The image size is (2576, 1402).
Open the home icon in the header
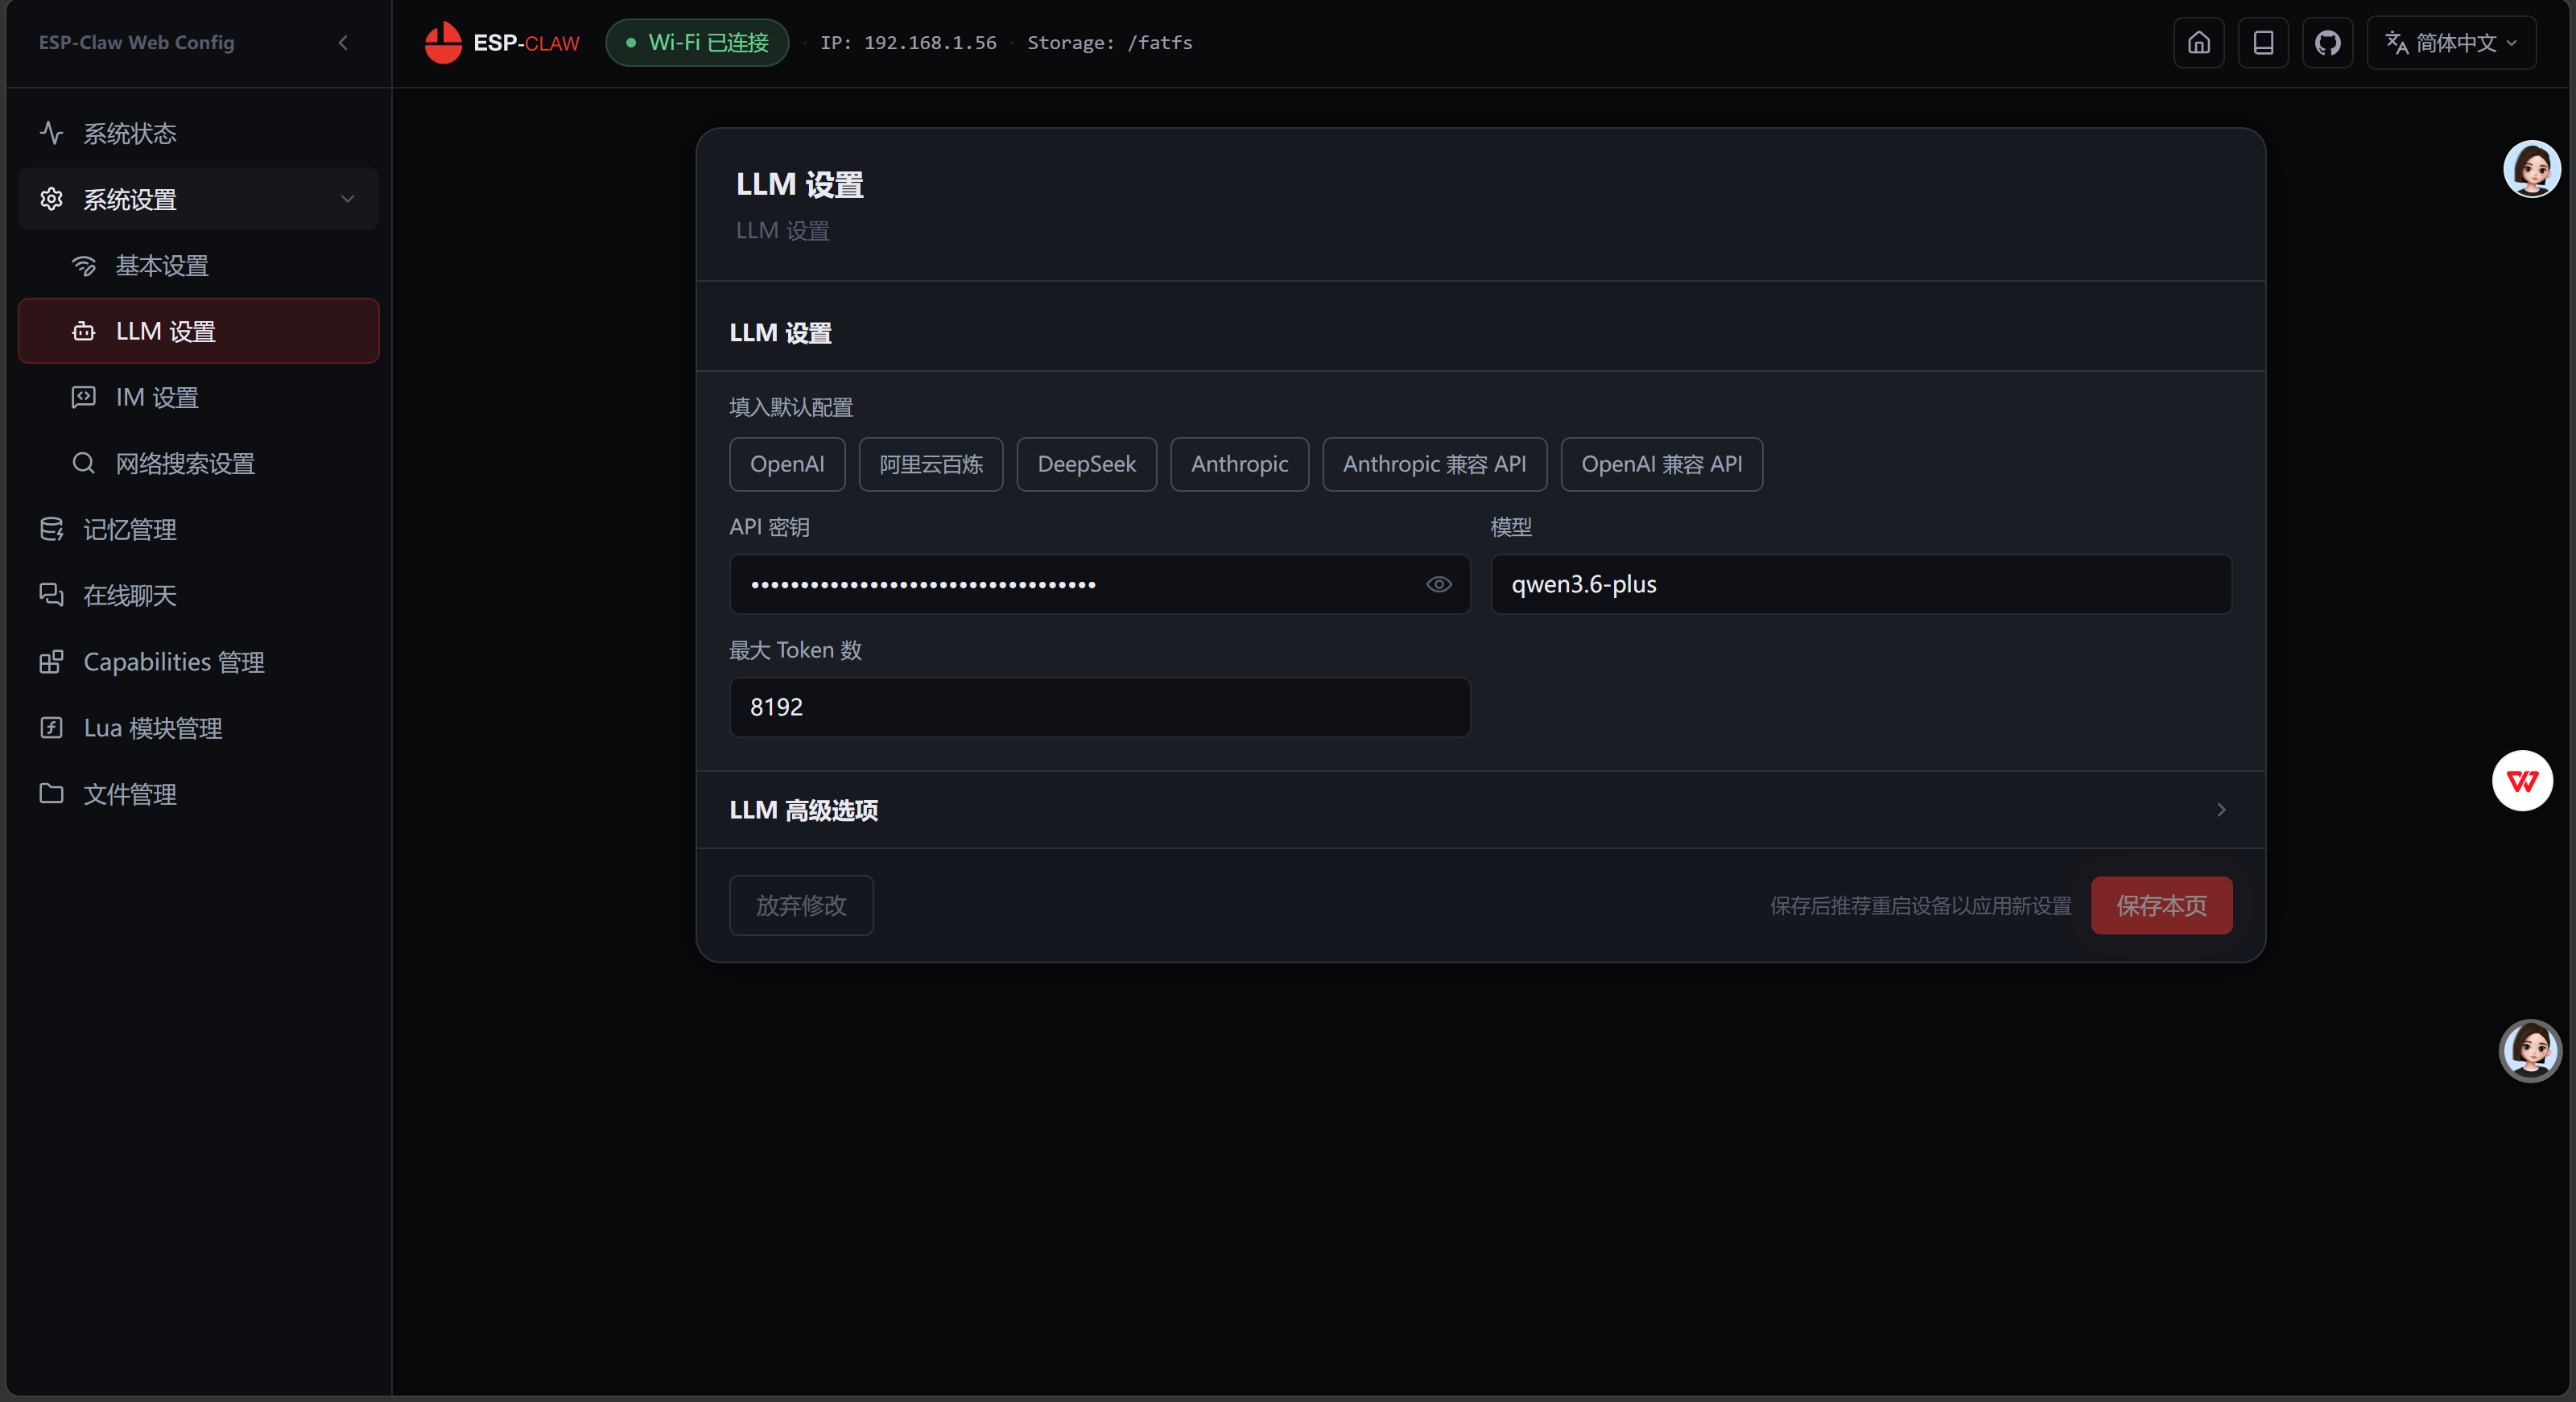(x=2199, y=43)
